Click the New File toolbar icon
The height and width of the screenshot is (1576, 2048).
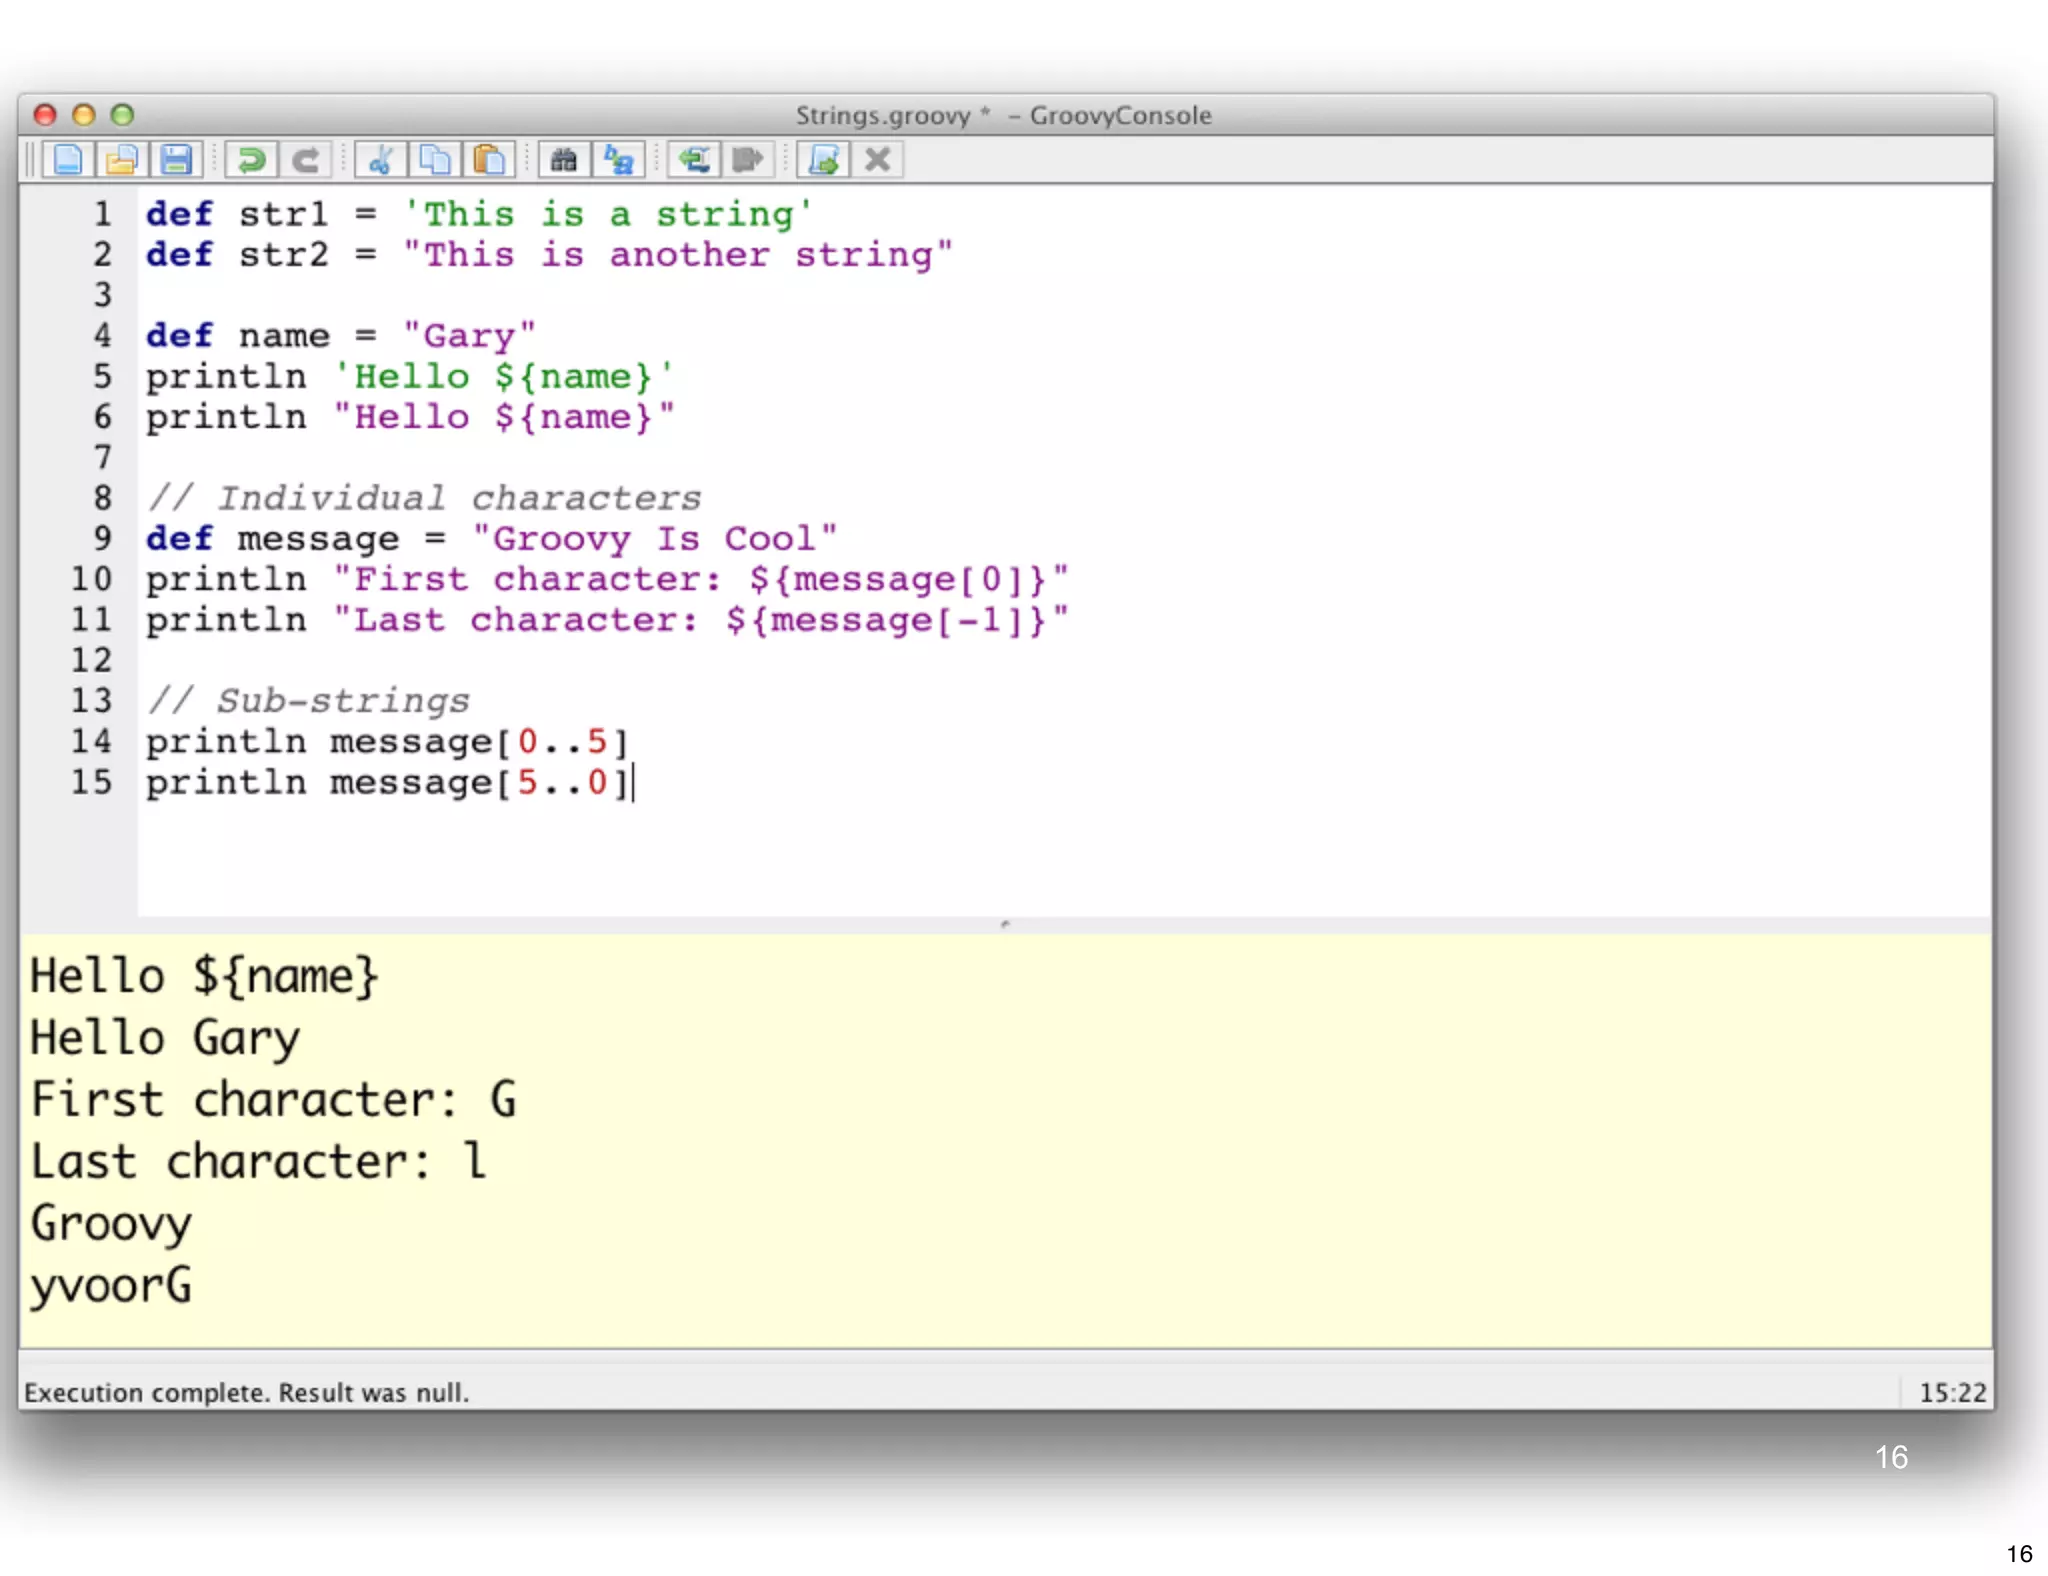point(68,160)
